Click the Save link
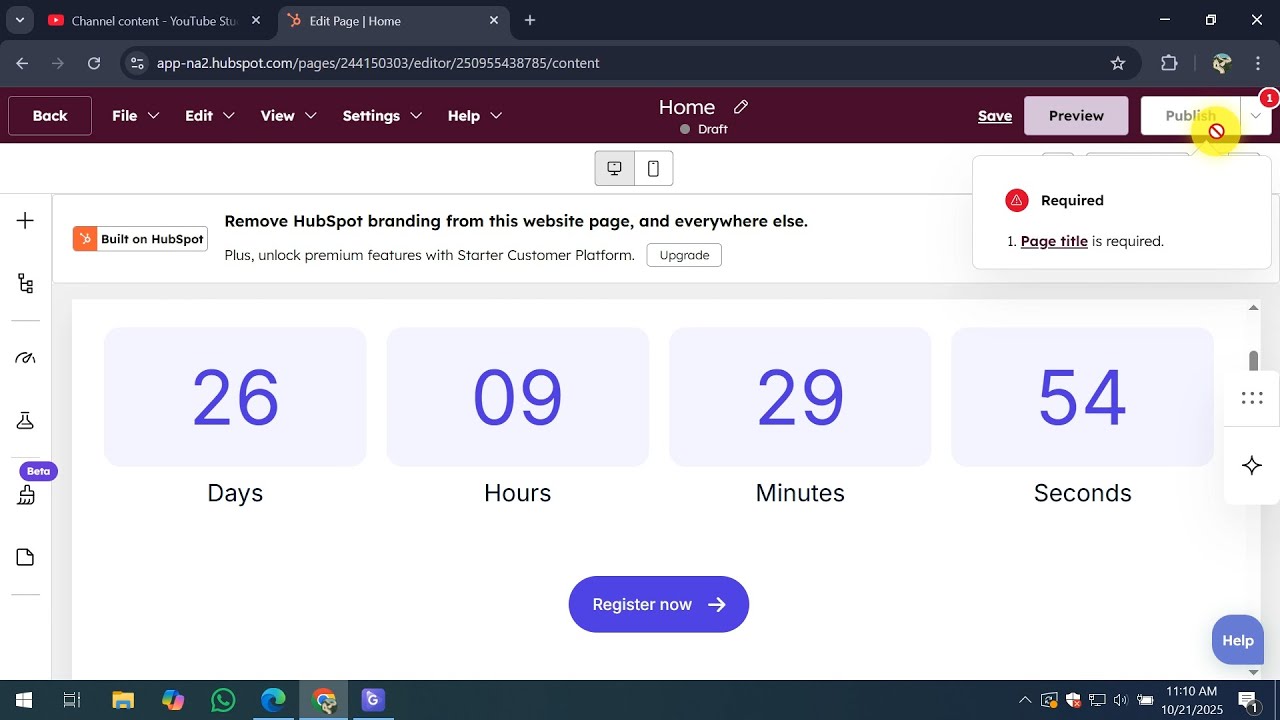1280x720 pixels. (x=995, y=116)
